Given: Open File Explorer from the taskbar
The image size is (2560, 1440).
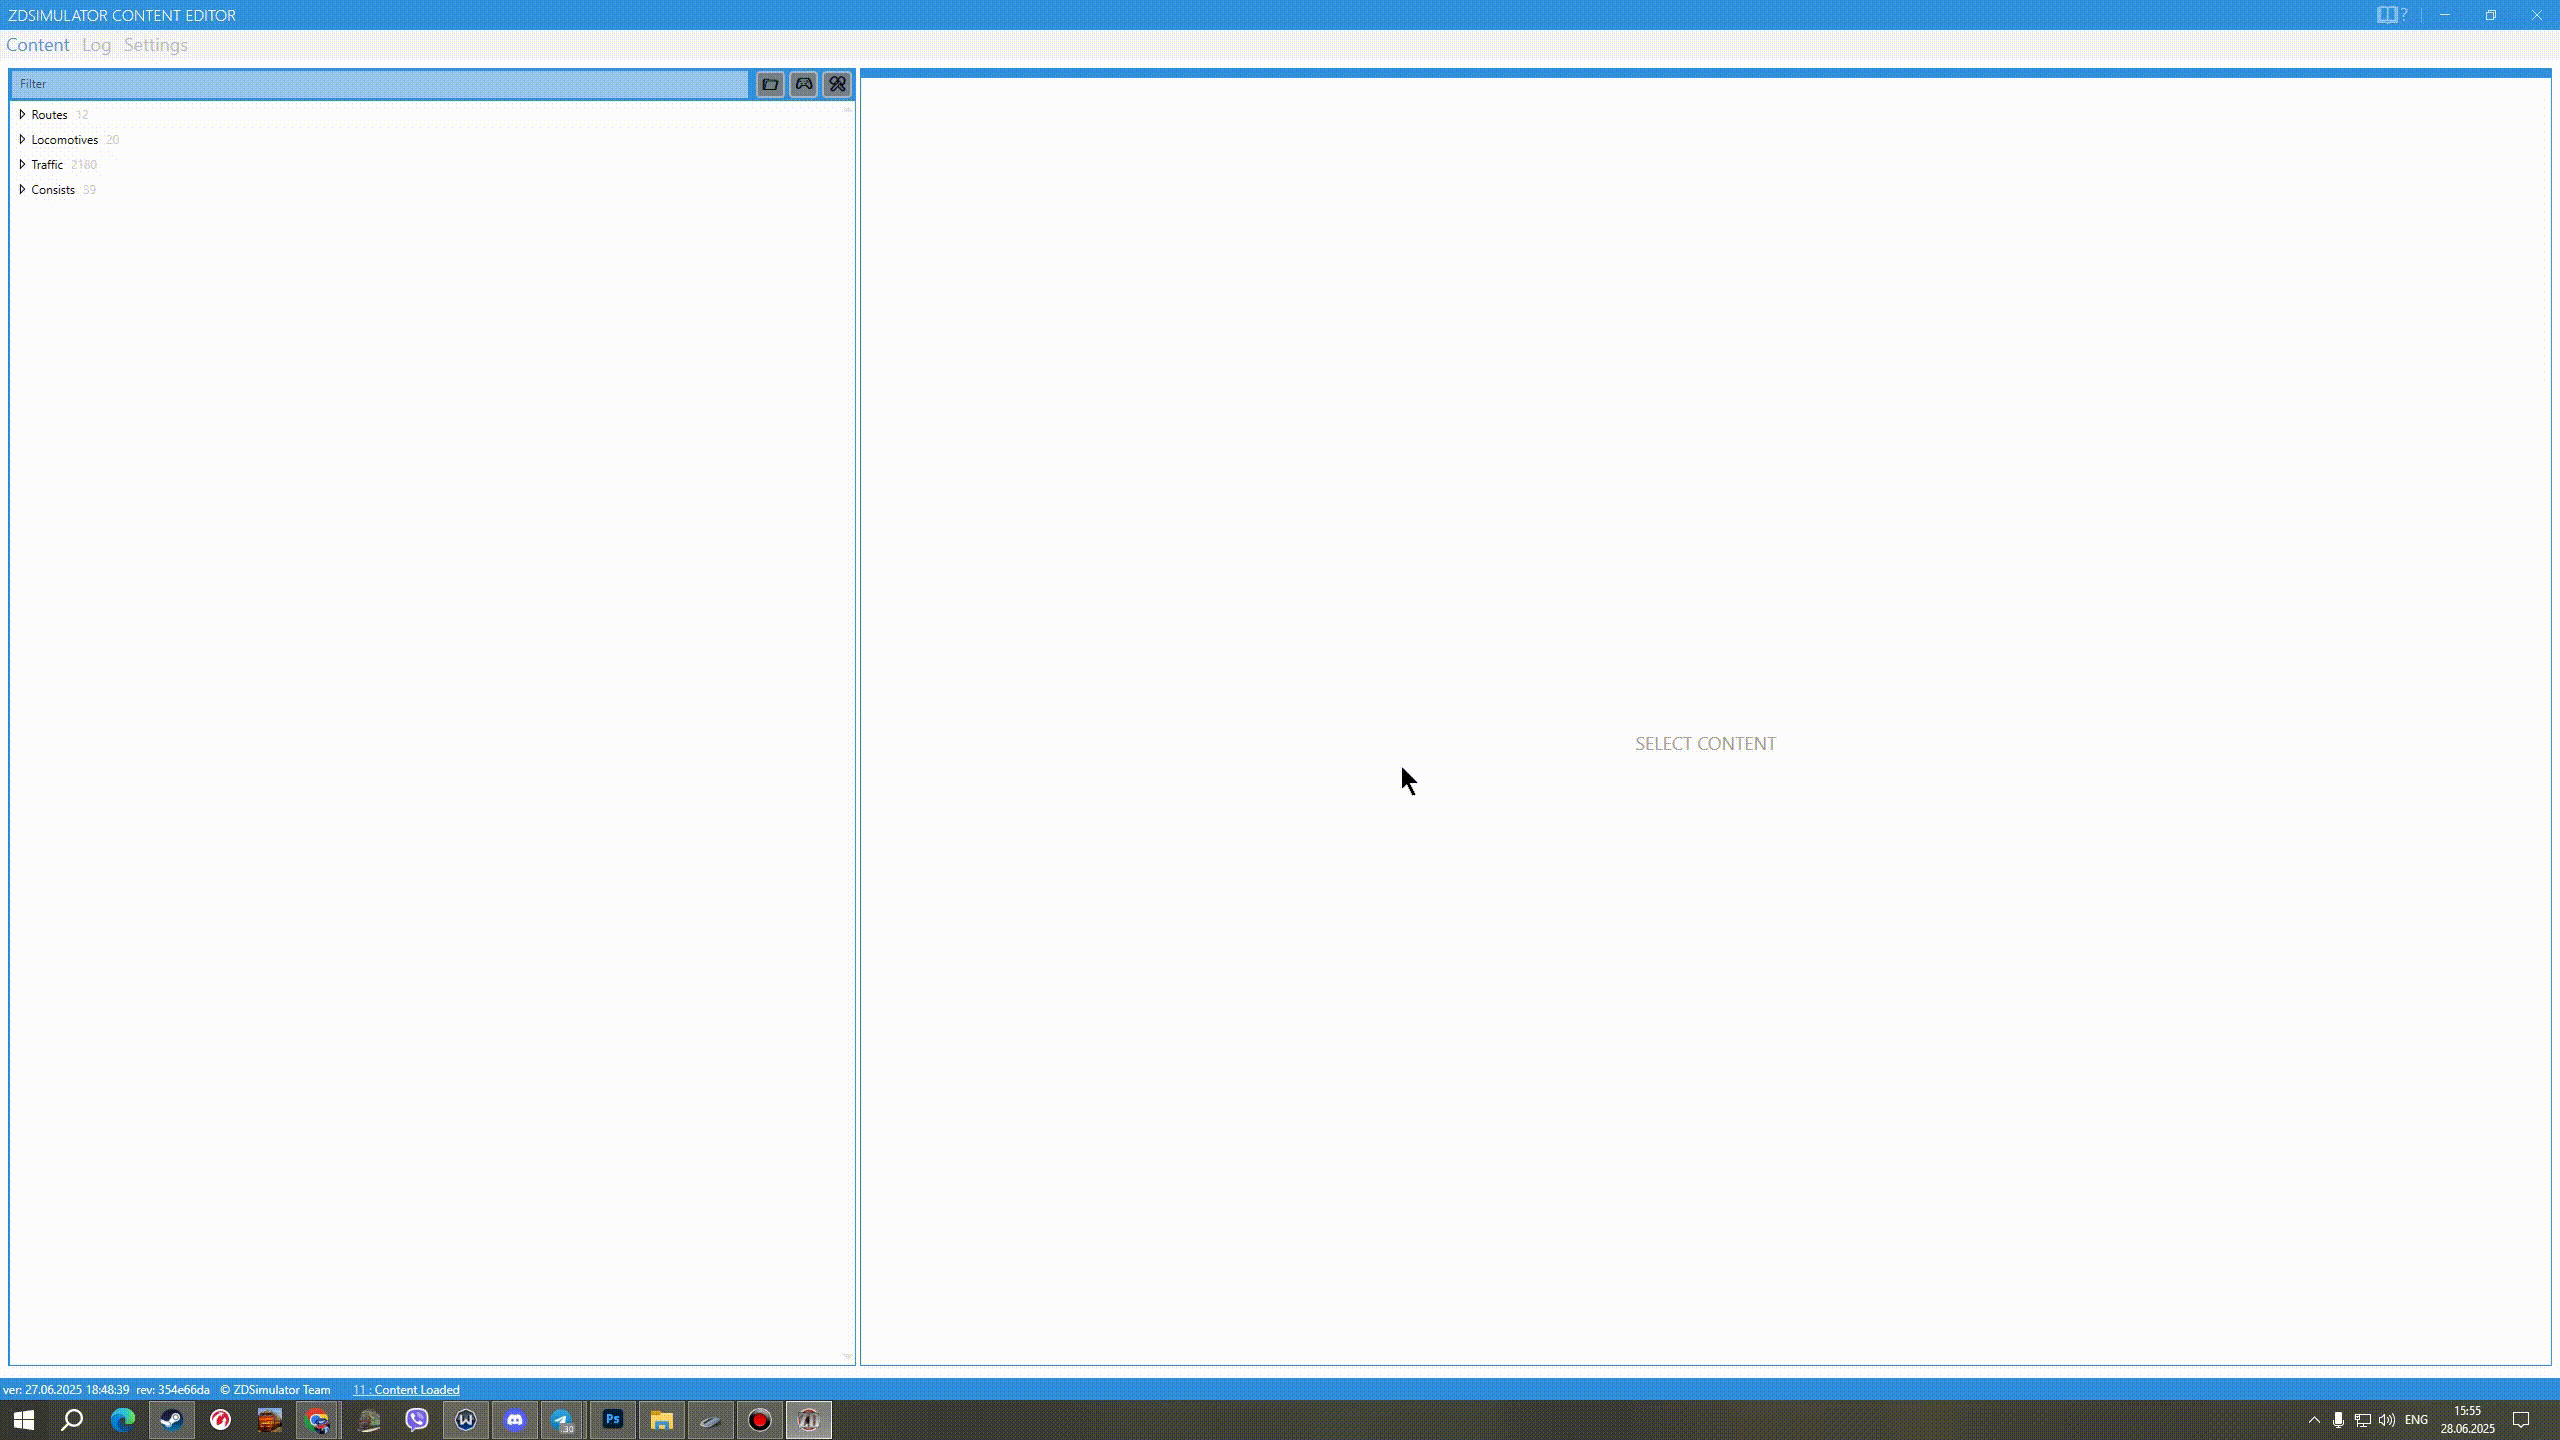Looking at the screenshot, I should [662, 1419].
